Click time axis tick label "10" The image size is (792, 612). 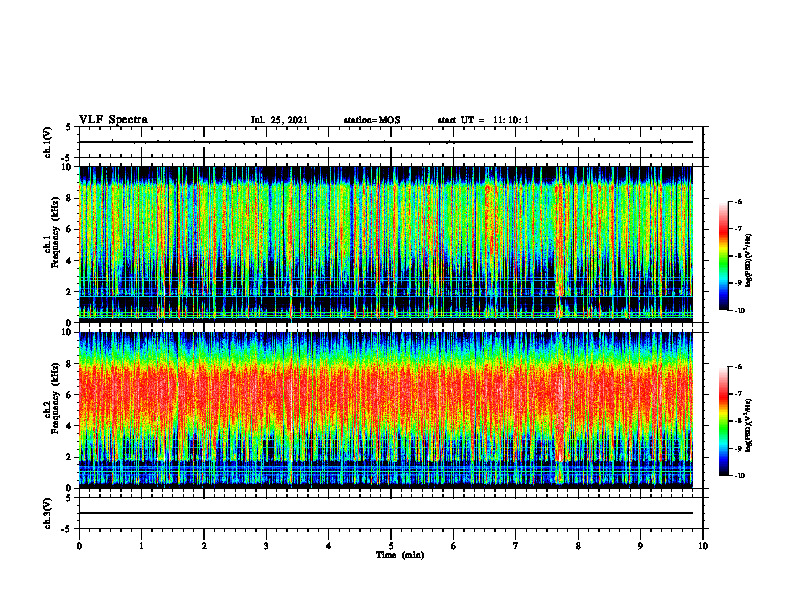click(x=703, y=546)
